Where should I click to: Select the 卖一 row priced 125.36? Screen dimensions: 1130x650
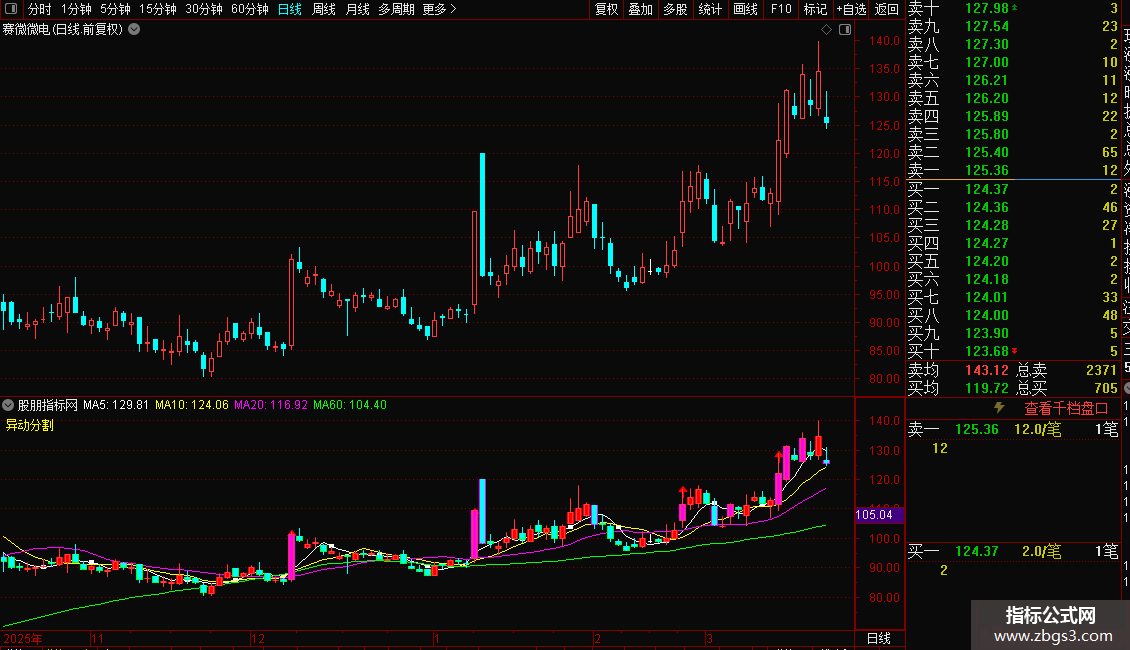click(1013, 170)
